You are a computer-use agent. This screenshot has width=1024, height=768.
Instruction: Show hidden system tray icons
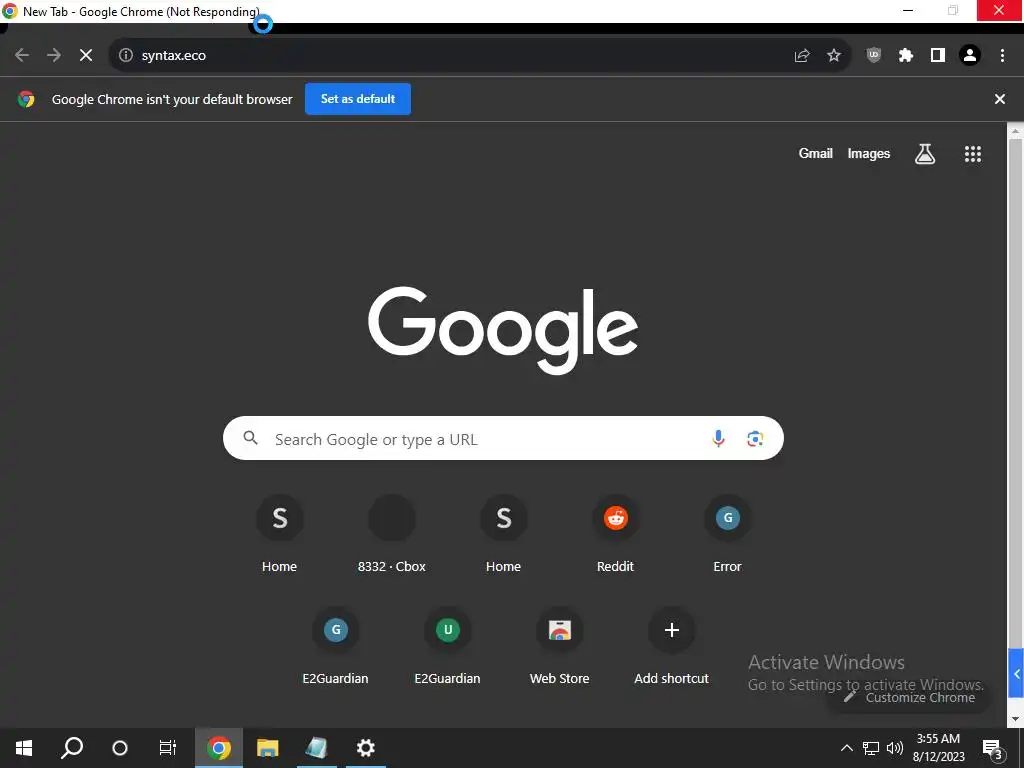click(x=846, y=748)
